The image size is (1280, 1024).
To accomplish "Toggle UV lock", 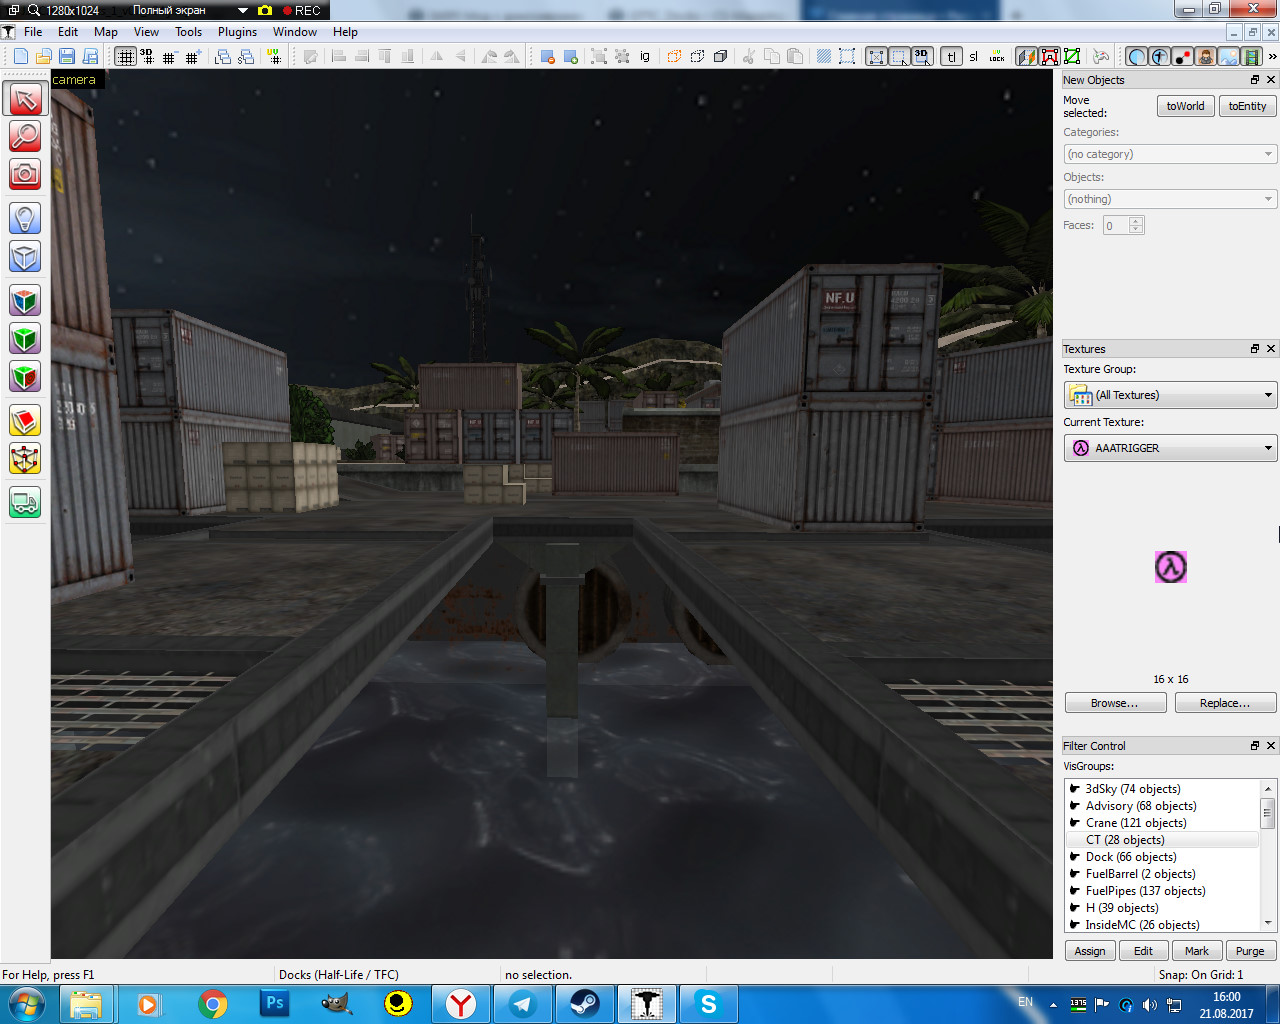I will coord(997,56).
